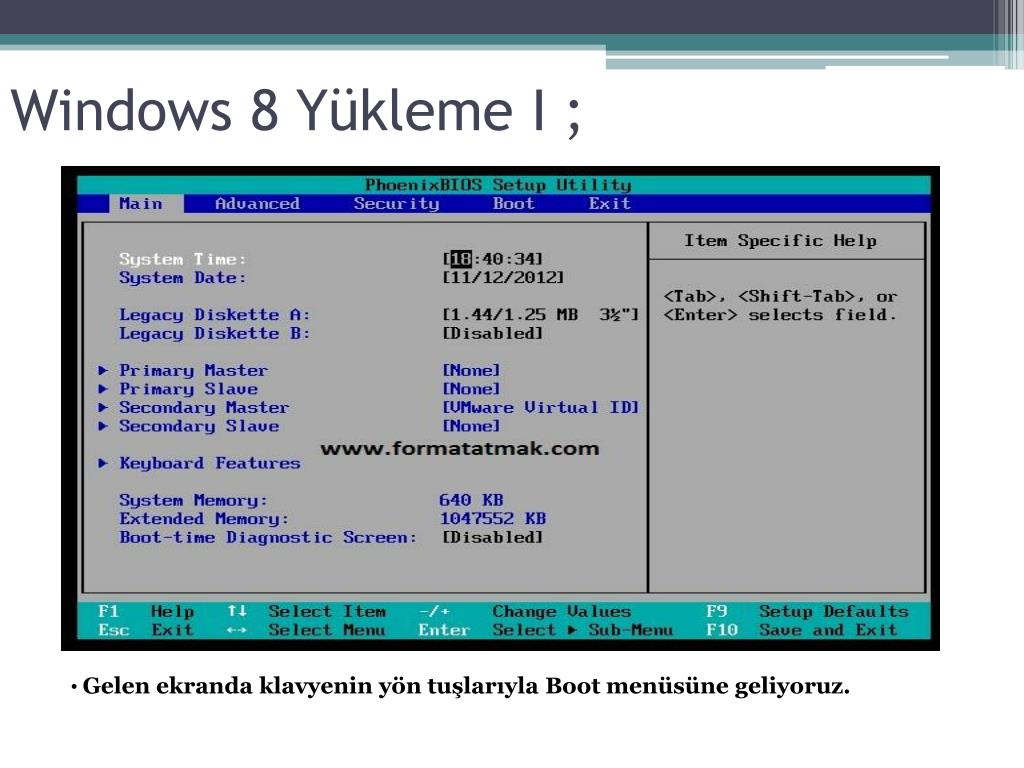Expand the Keyboard Features arrow

[103, 463]
